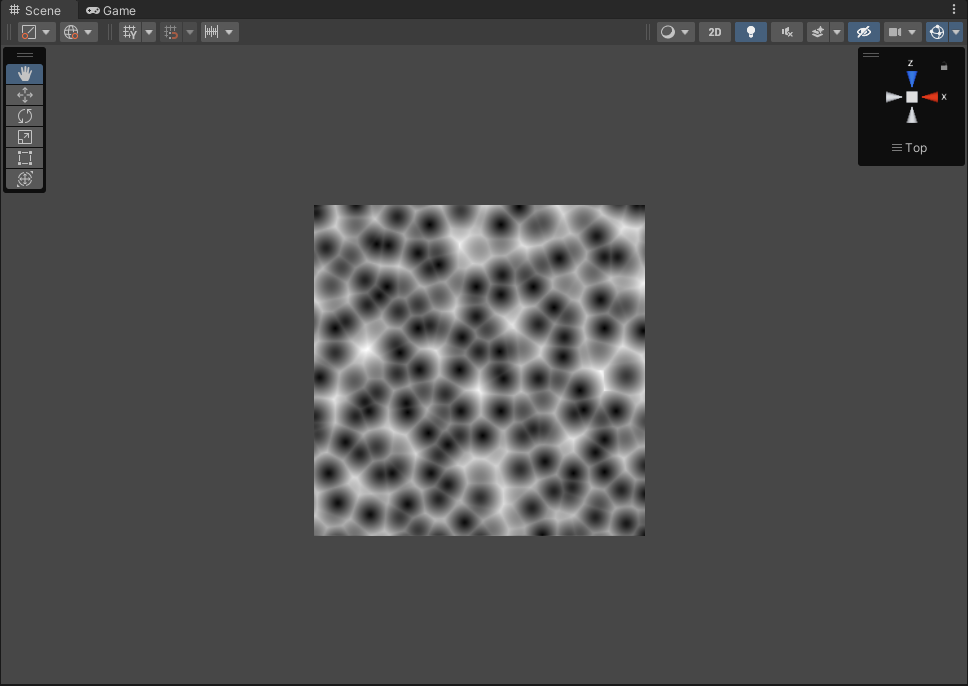Open the scene effects dropdown arrow

pyautogui.click(x=838, y=31)
